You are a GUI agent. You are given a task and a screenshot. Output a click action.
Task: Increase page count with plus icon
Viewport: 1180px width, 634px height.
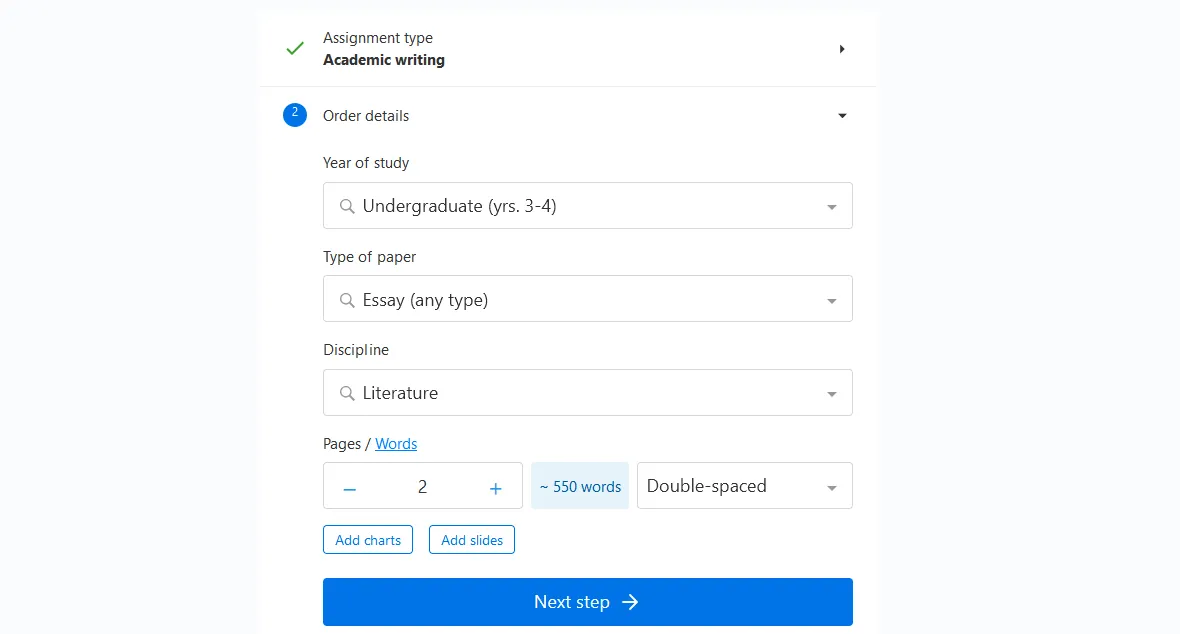coord(495,489)
